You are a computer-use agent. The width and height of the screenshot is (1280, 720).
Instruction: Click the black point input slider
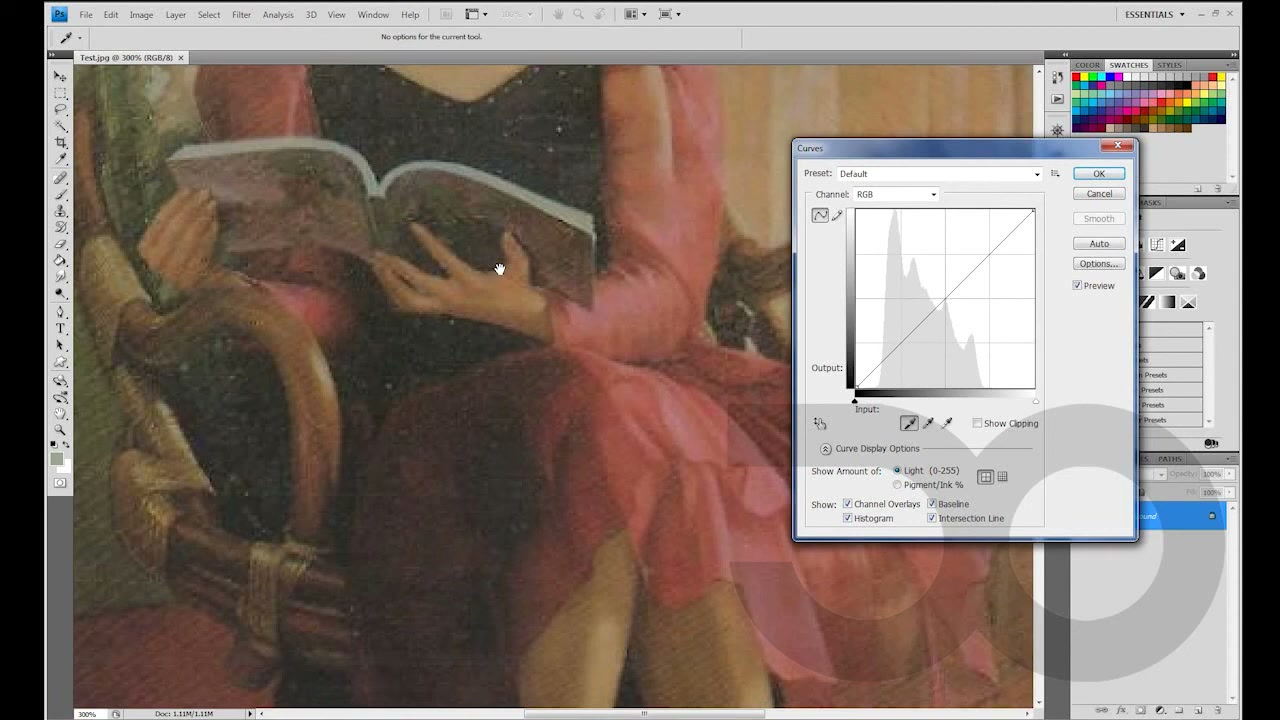tap(854, 401)
